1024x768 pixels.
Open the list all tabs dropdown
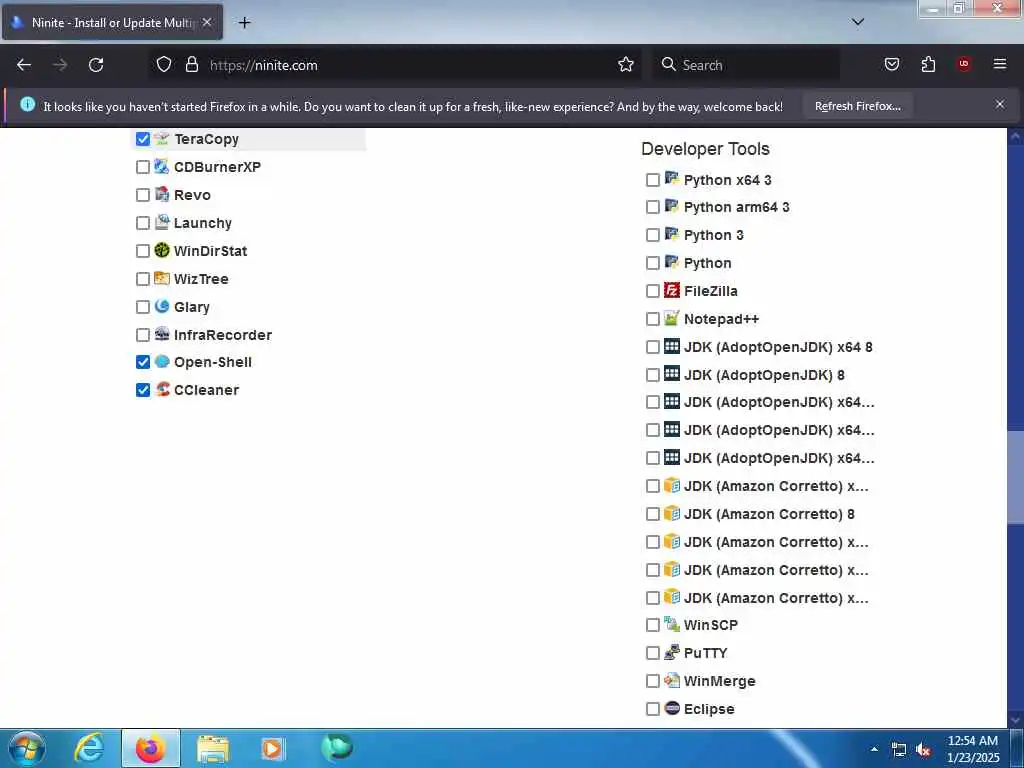tap(858, 22)
